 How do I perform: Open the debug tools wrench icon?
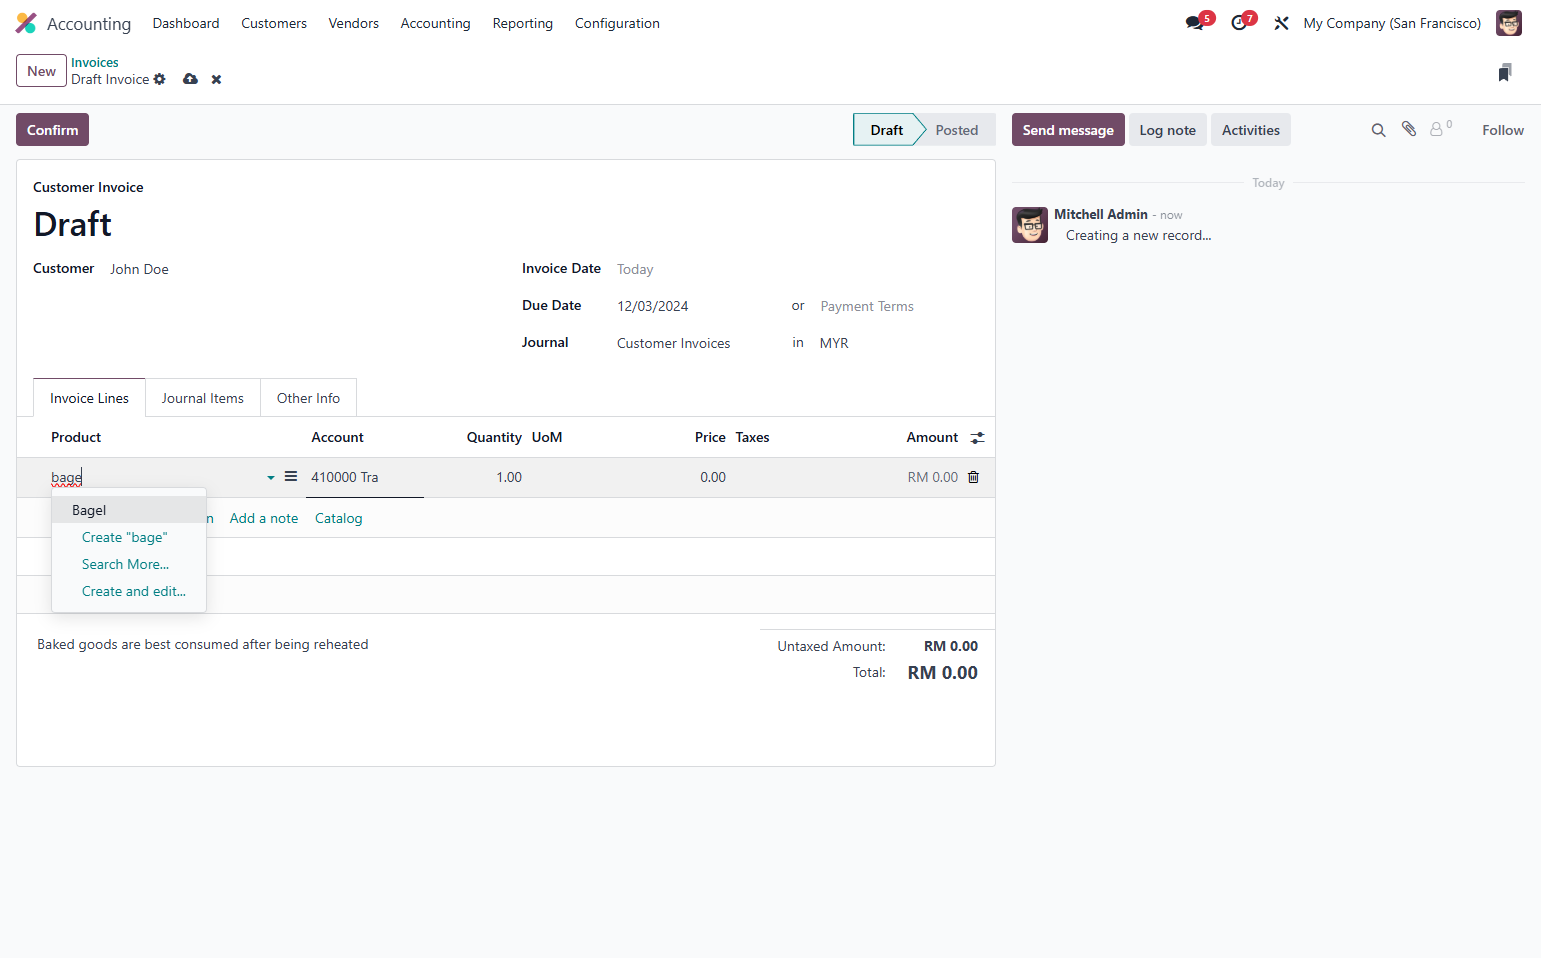(x=1281, y=23)
